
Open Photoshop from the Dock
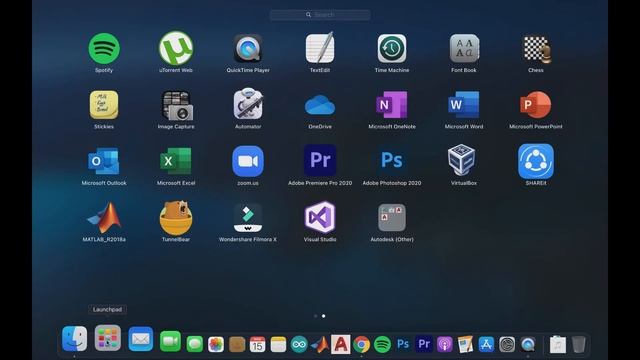(x=403, y=344)
